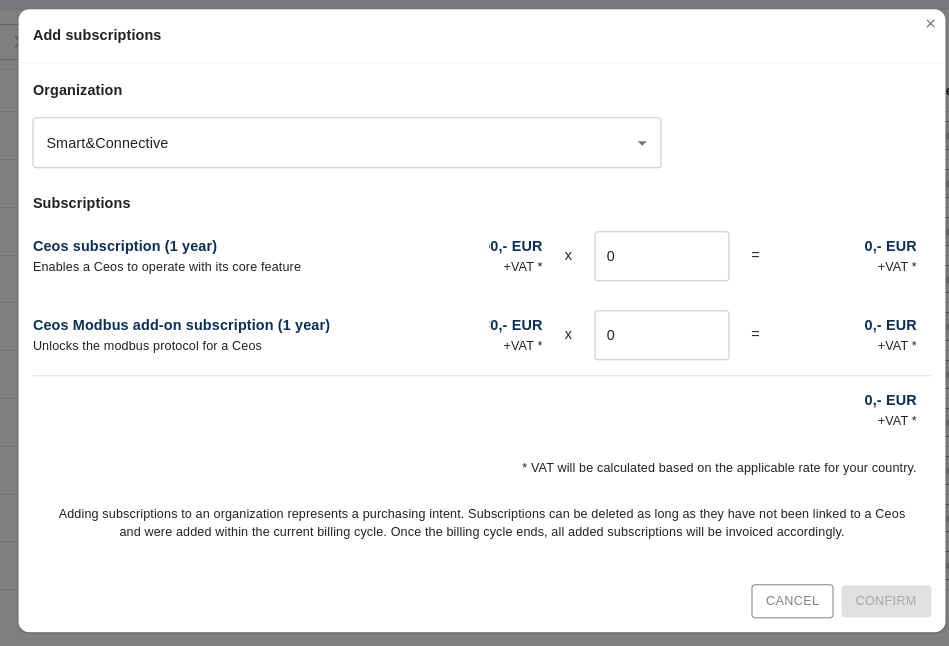Click the purchasing intent notice paragraph
The width and height of the screenshot is (949, 646).
click(481, 522)
